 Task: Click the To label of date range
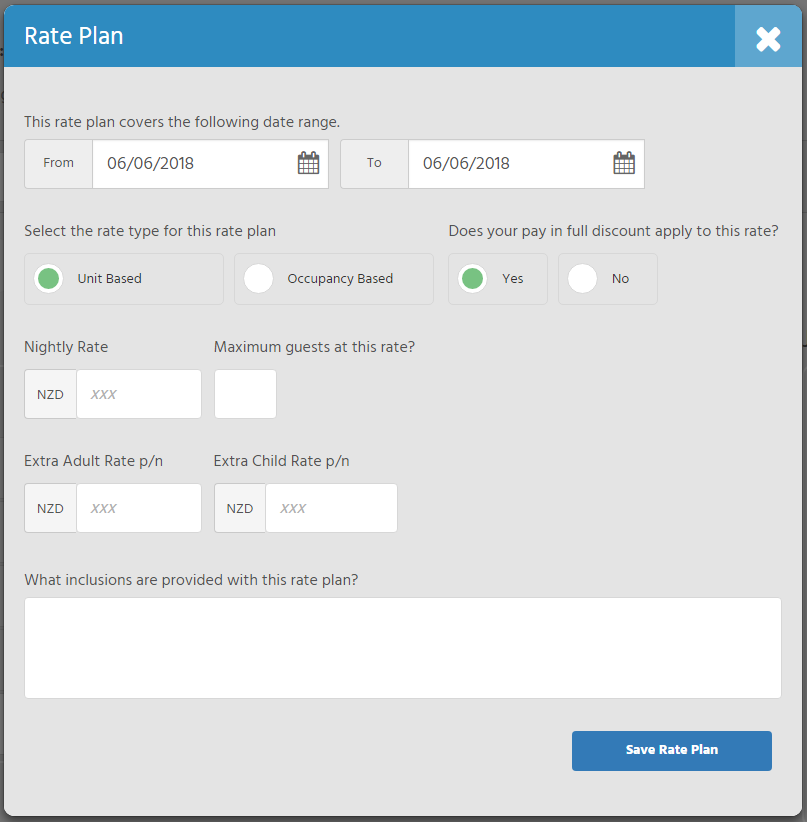click(x=374, y=164)
